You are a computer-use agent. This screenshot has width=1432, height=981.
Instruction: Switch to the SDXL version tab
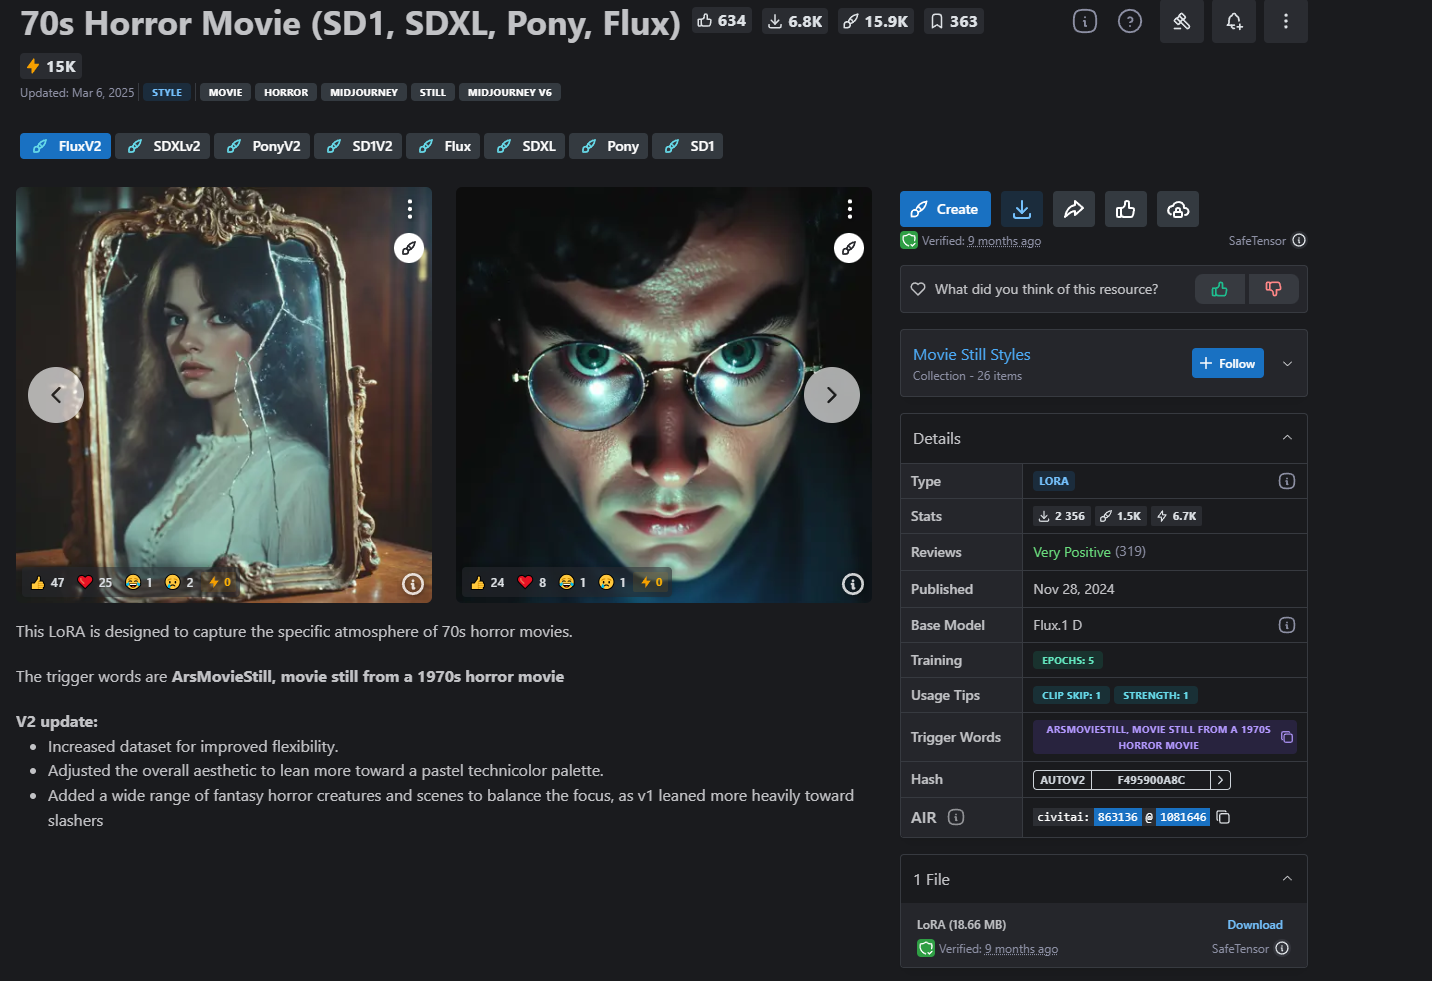525,146
